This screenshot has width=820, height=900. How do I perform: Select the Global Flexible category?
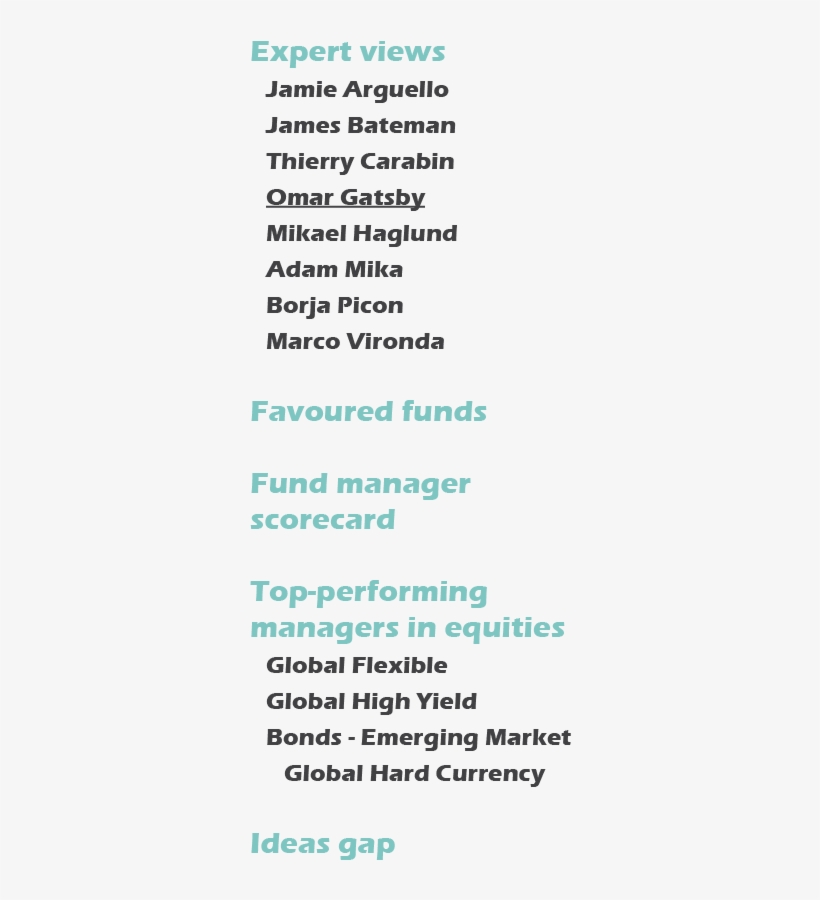point(356,666)
